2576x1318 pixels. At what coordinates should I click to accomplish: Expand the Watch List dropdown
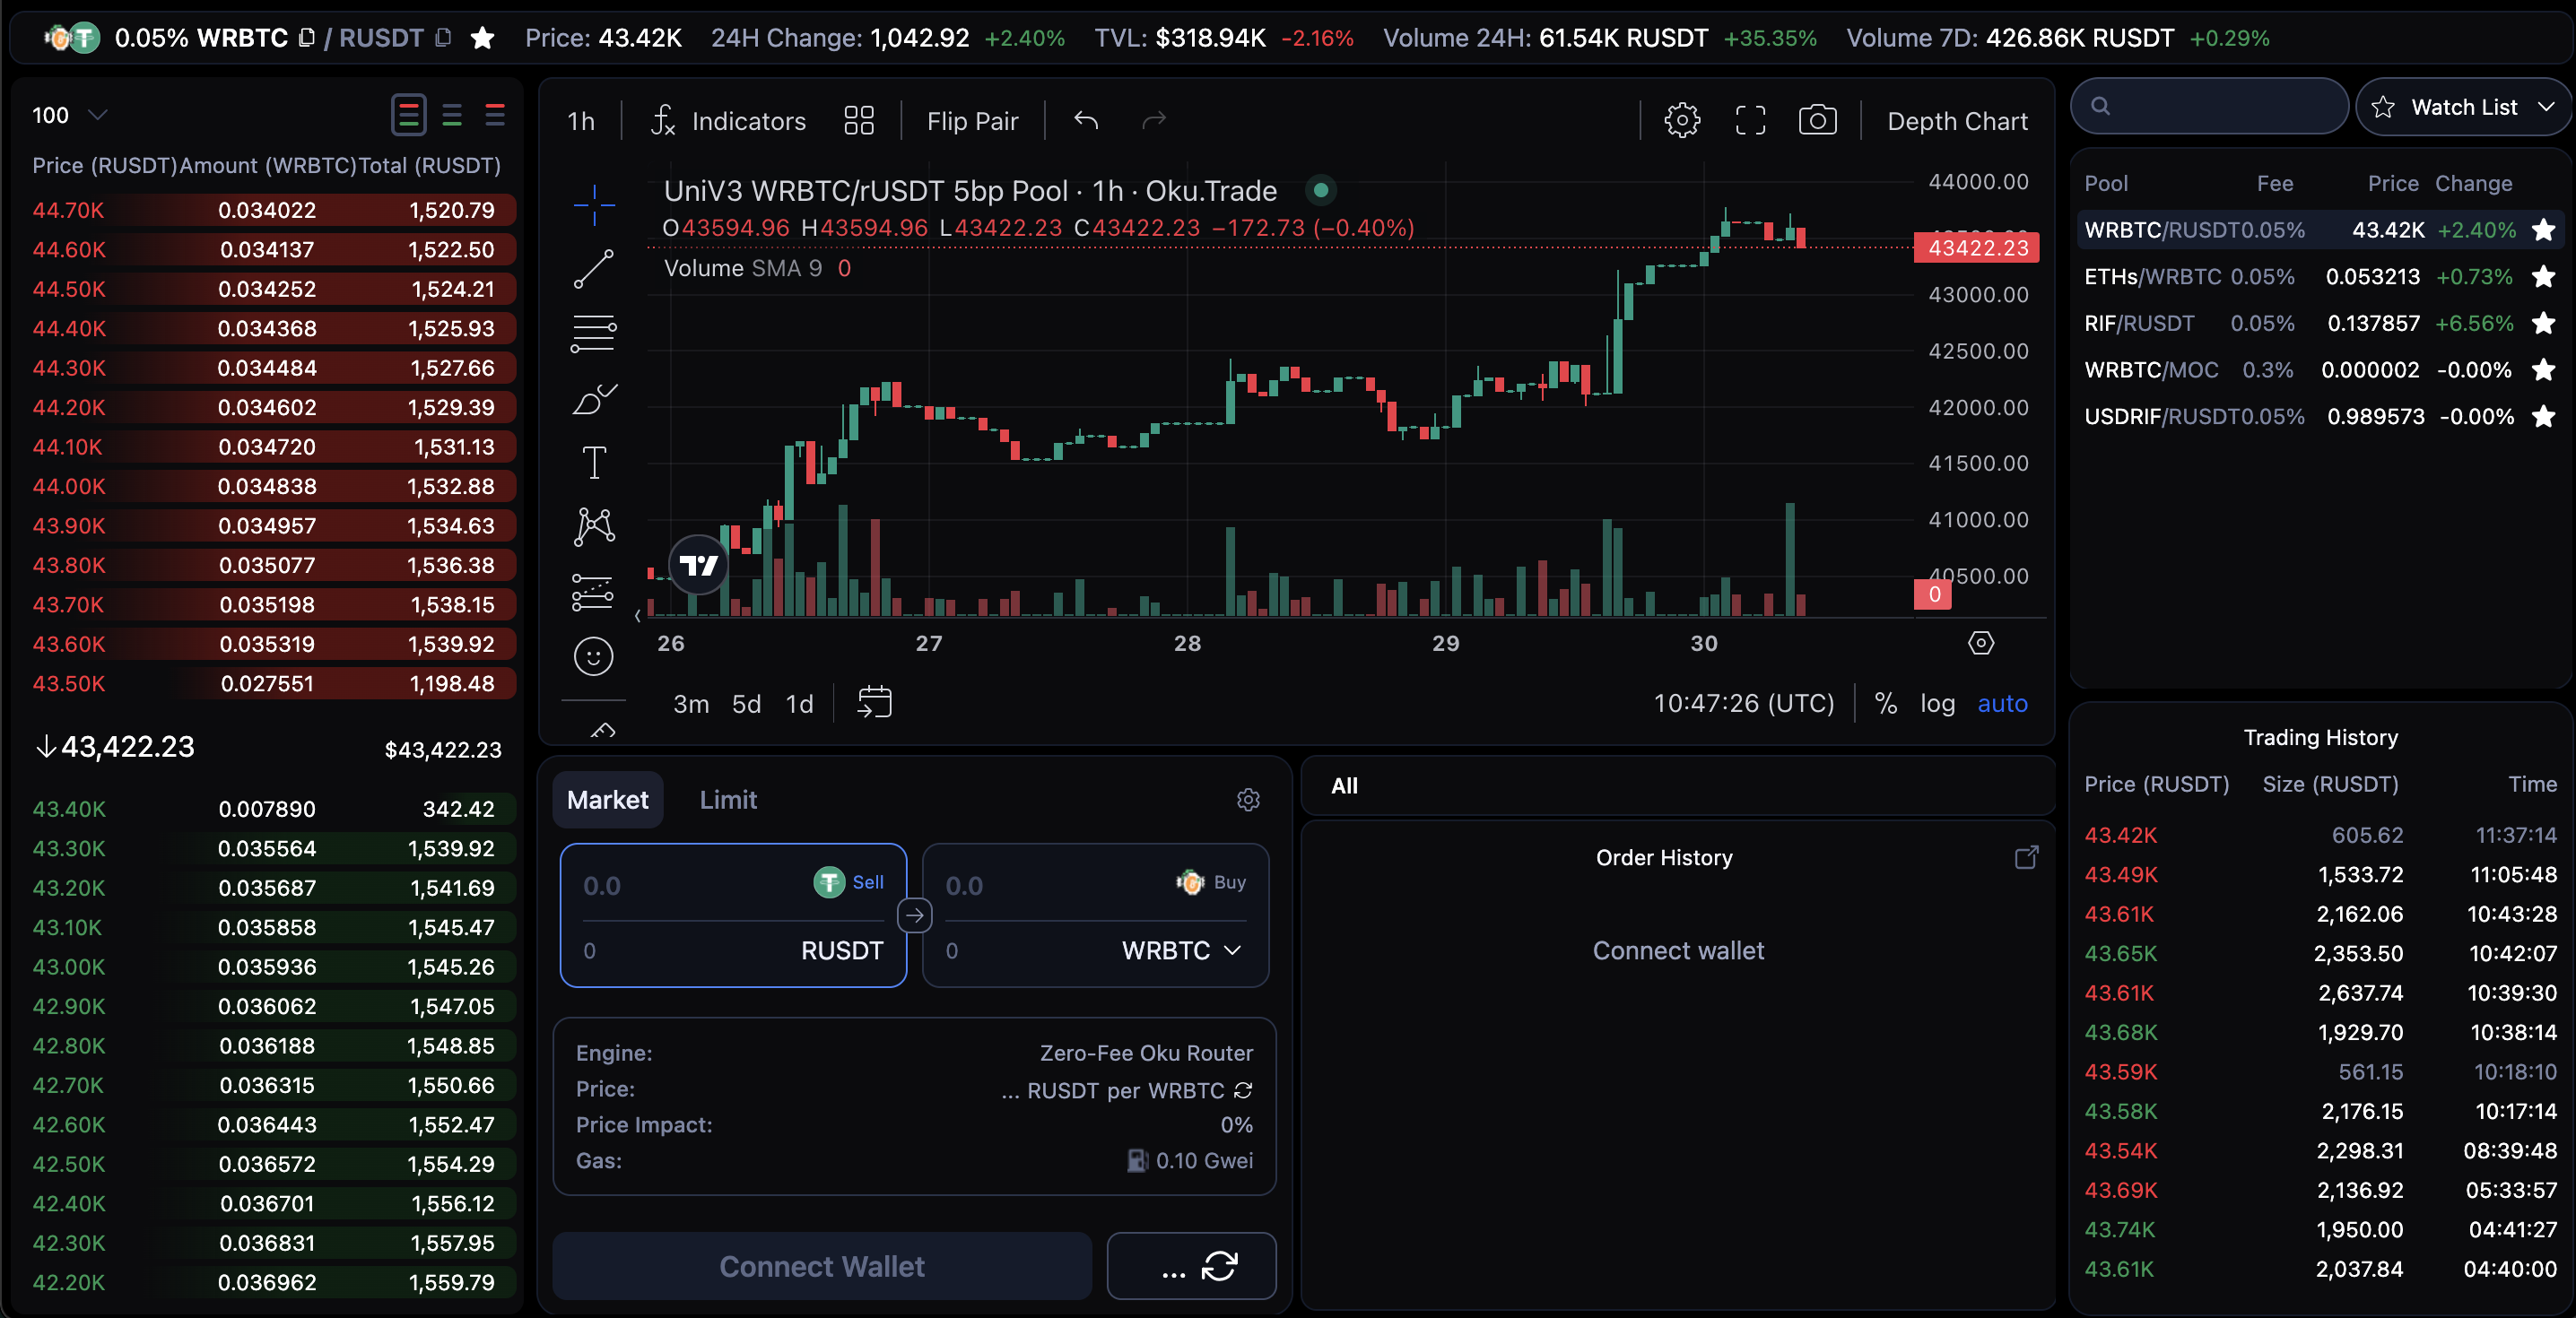click(x=2463, y=107)
